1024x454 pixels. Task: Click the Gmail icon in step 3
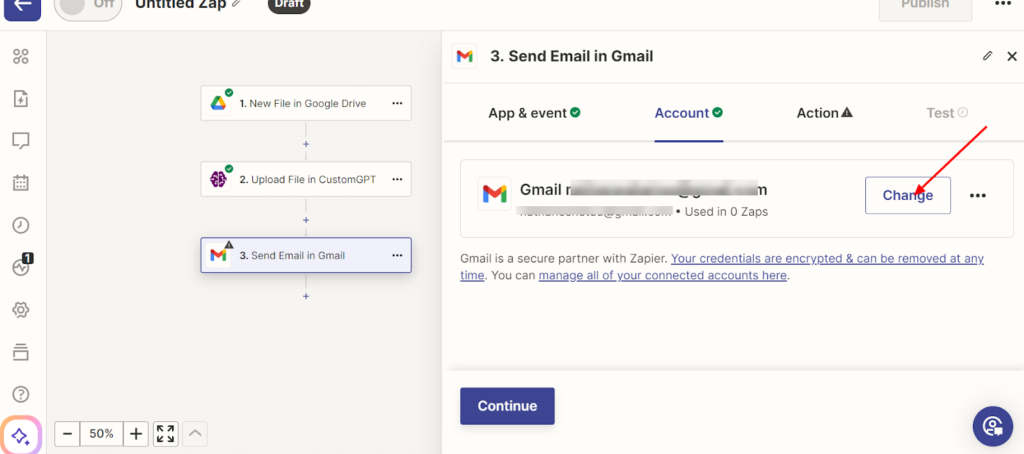[x=218, y=255]
